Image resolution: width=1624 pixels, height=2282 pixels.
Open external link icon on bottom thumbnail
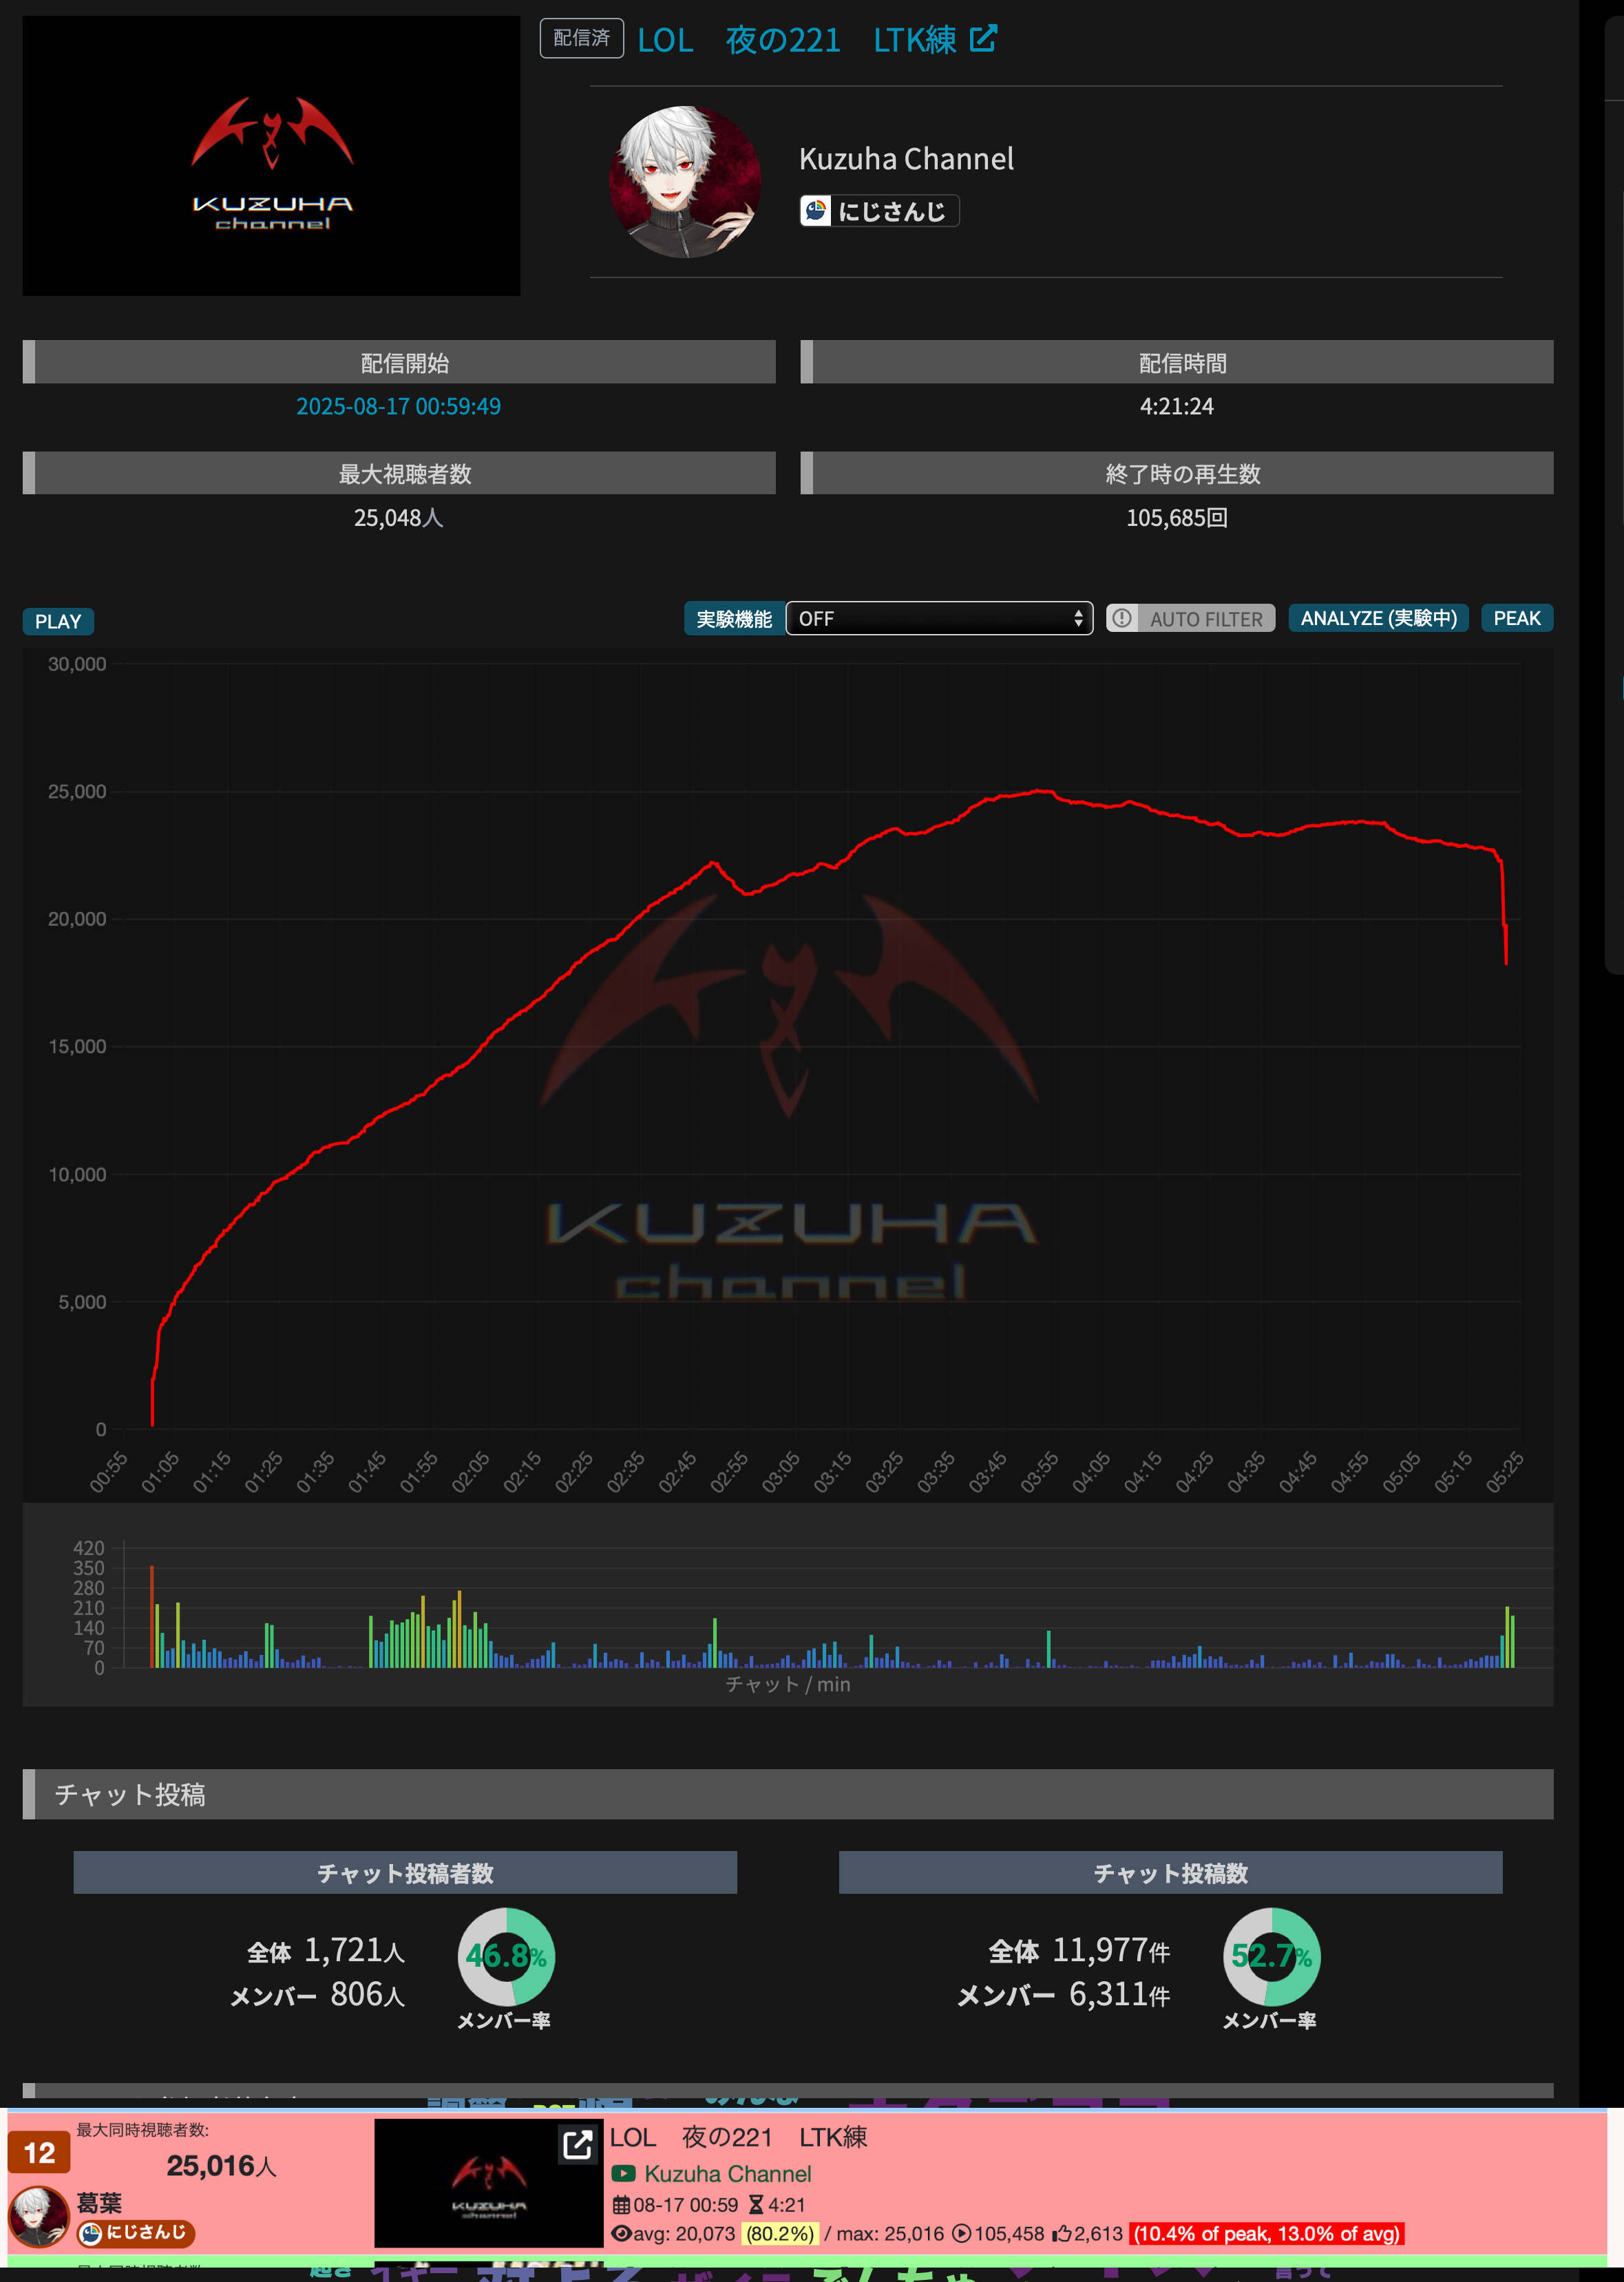[x=577, y=2144]
